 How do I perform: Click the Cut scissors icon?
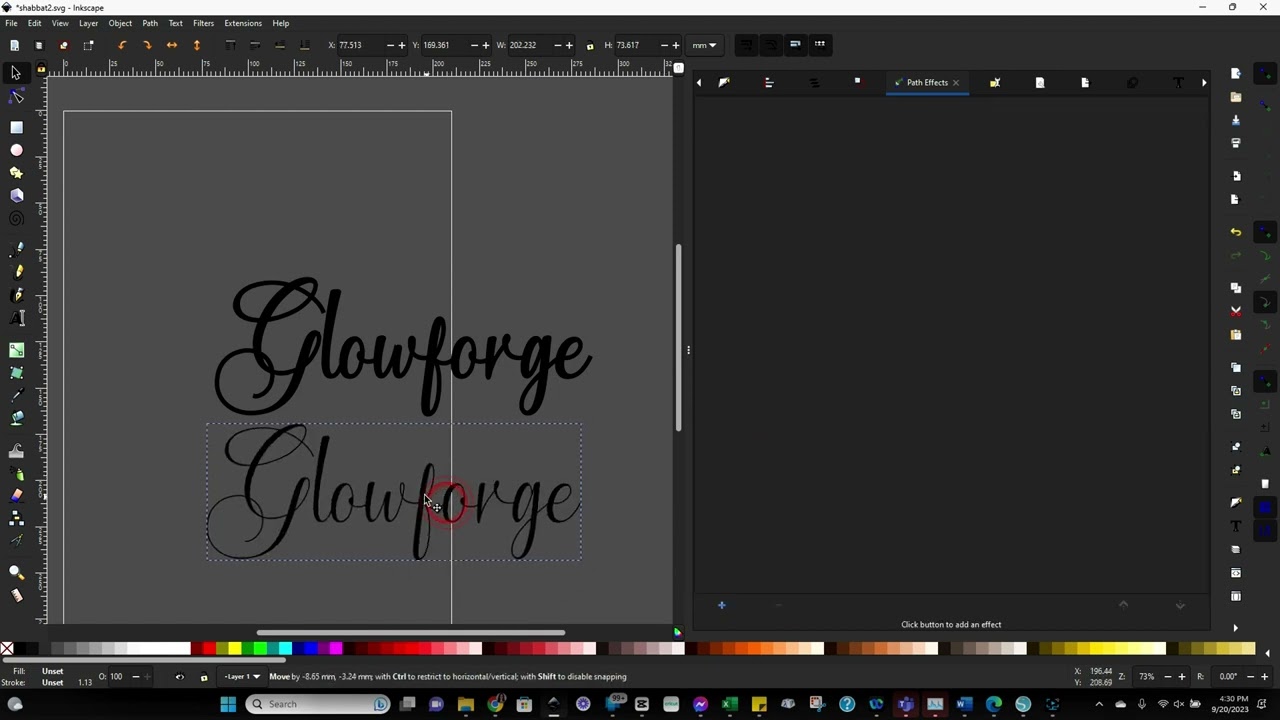tap(1236, 311)
